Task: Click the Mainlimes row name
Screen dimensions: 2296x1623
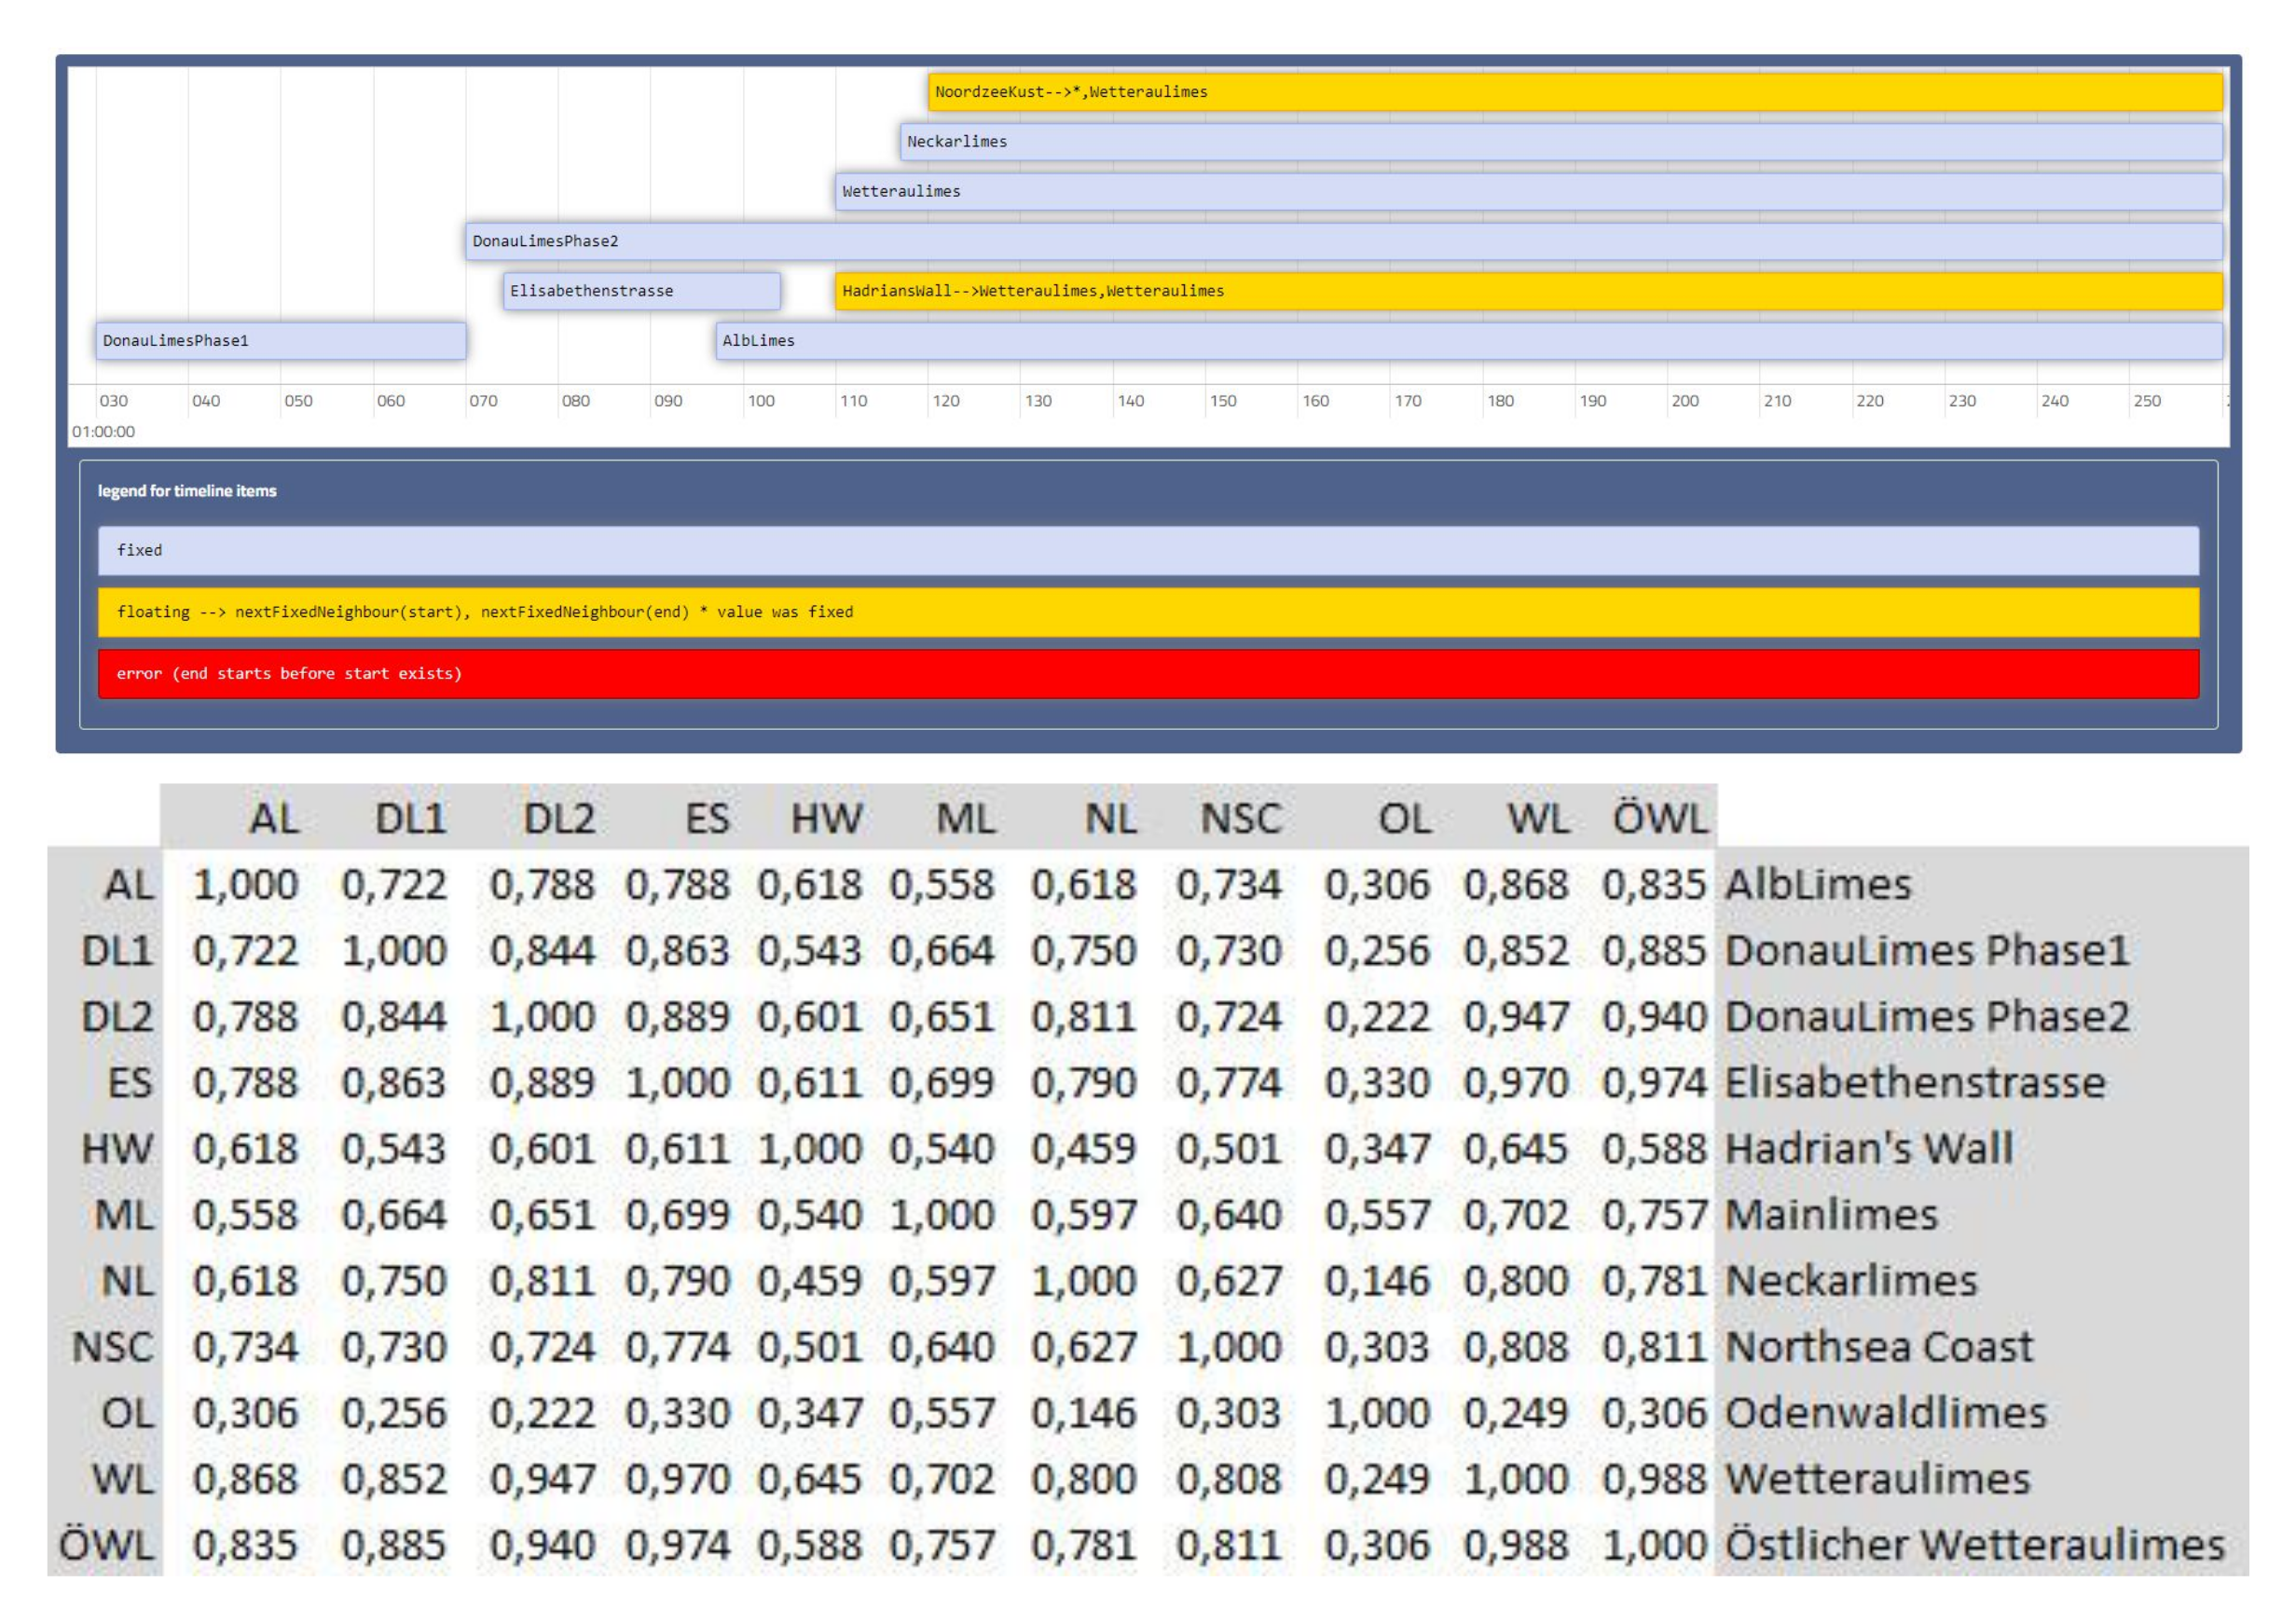Action: click(1831, 1214)
